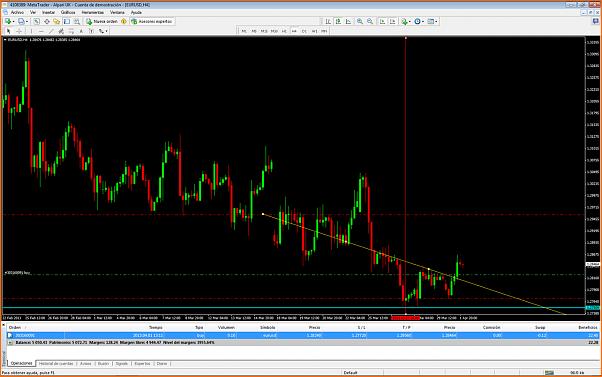Click the Profiles toolbar icon
Viewport: 602px width, 377px height.
coord(21,21)
